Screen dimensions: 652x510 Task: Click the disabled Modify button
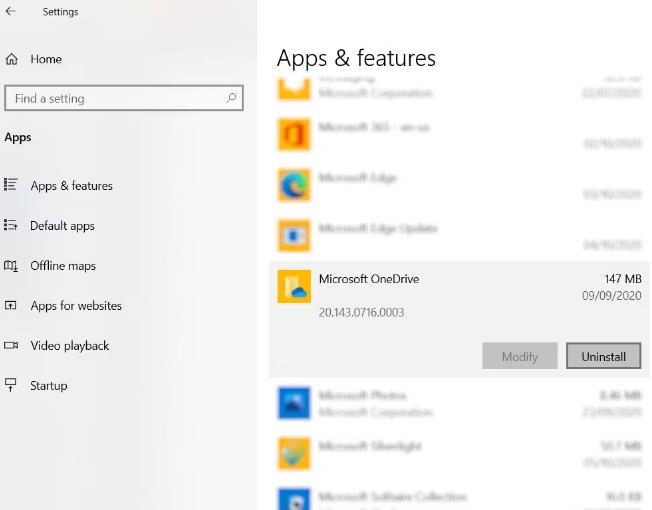520,356
